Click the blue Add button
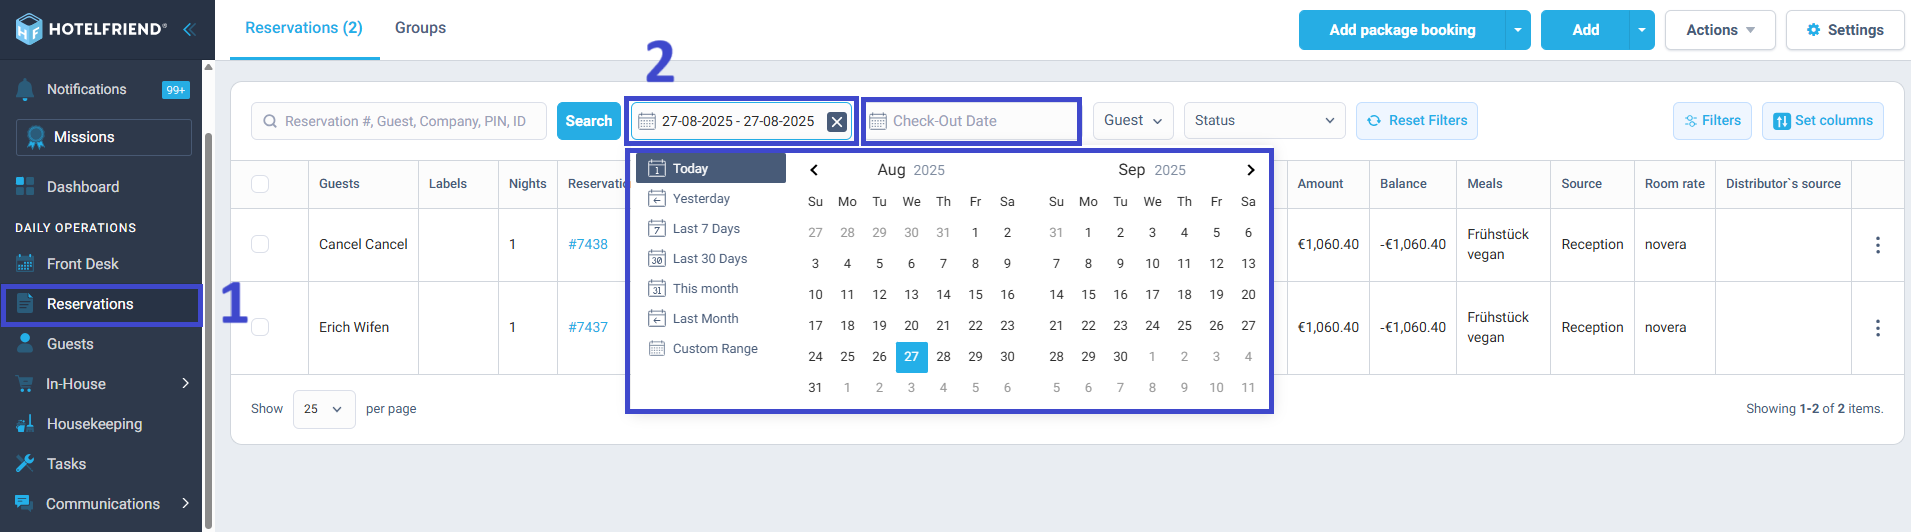 1585,30
